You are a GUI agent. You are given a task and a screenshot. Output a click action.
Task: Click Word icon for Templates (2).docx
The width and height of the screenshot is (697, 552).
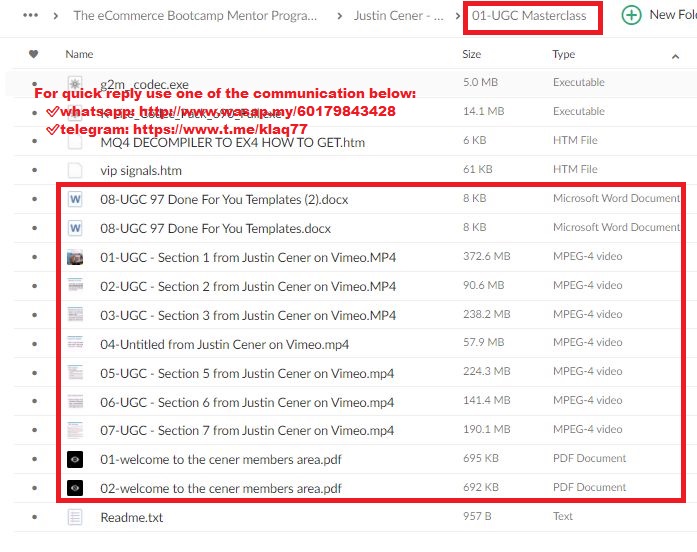point(75,199)
